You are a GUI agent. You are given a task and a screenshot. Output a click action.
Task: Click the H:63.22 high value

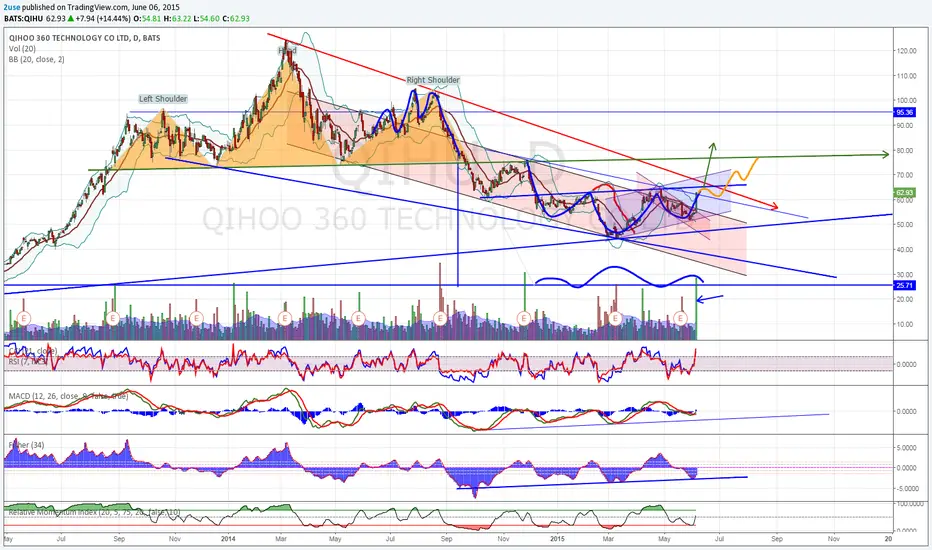177,18
